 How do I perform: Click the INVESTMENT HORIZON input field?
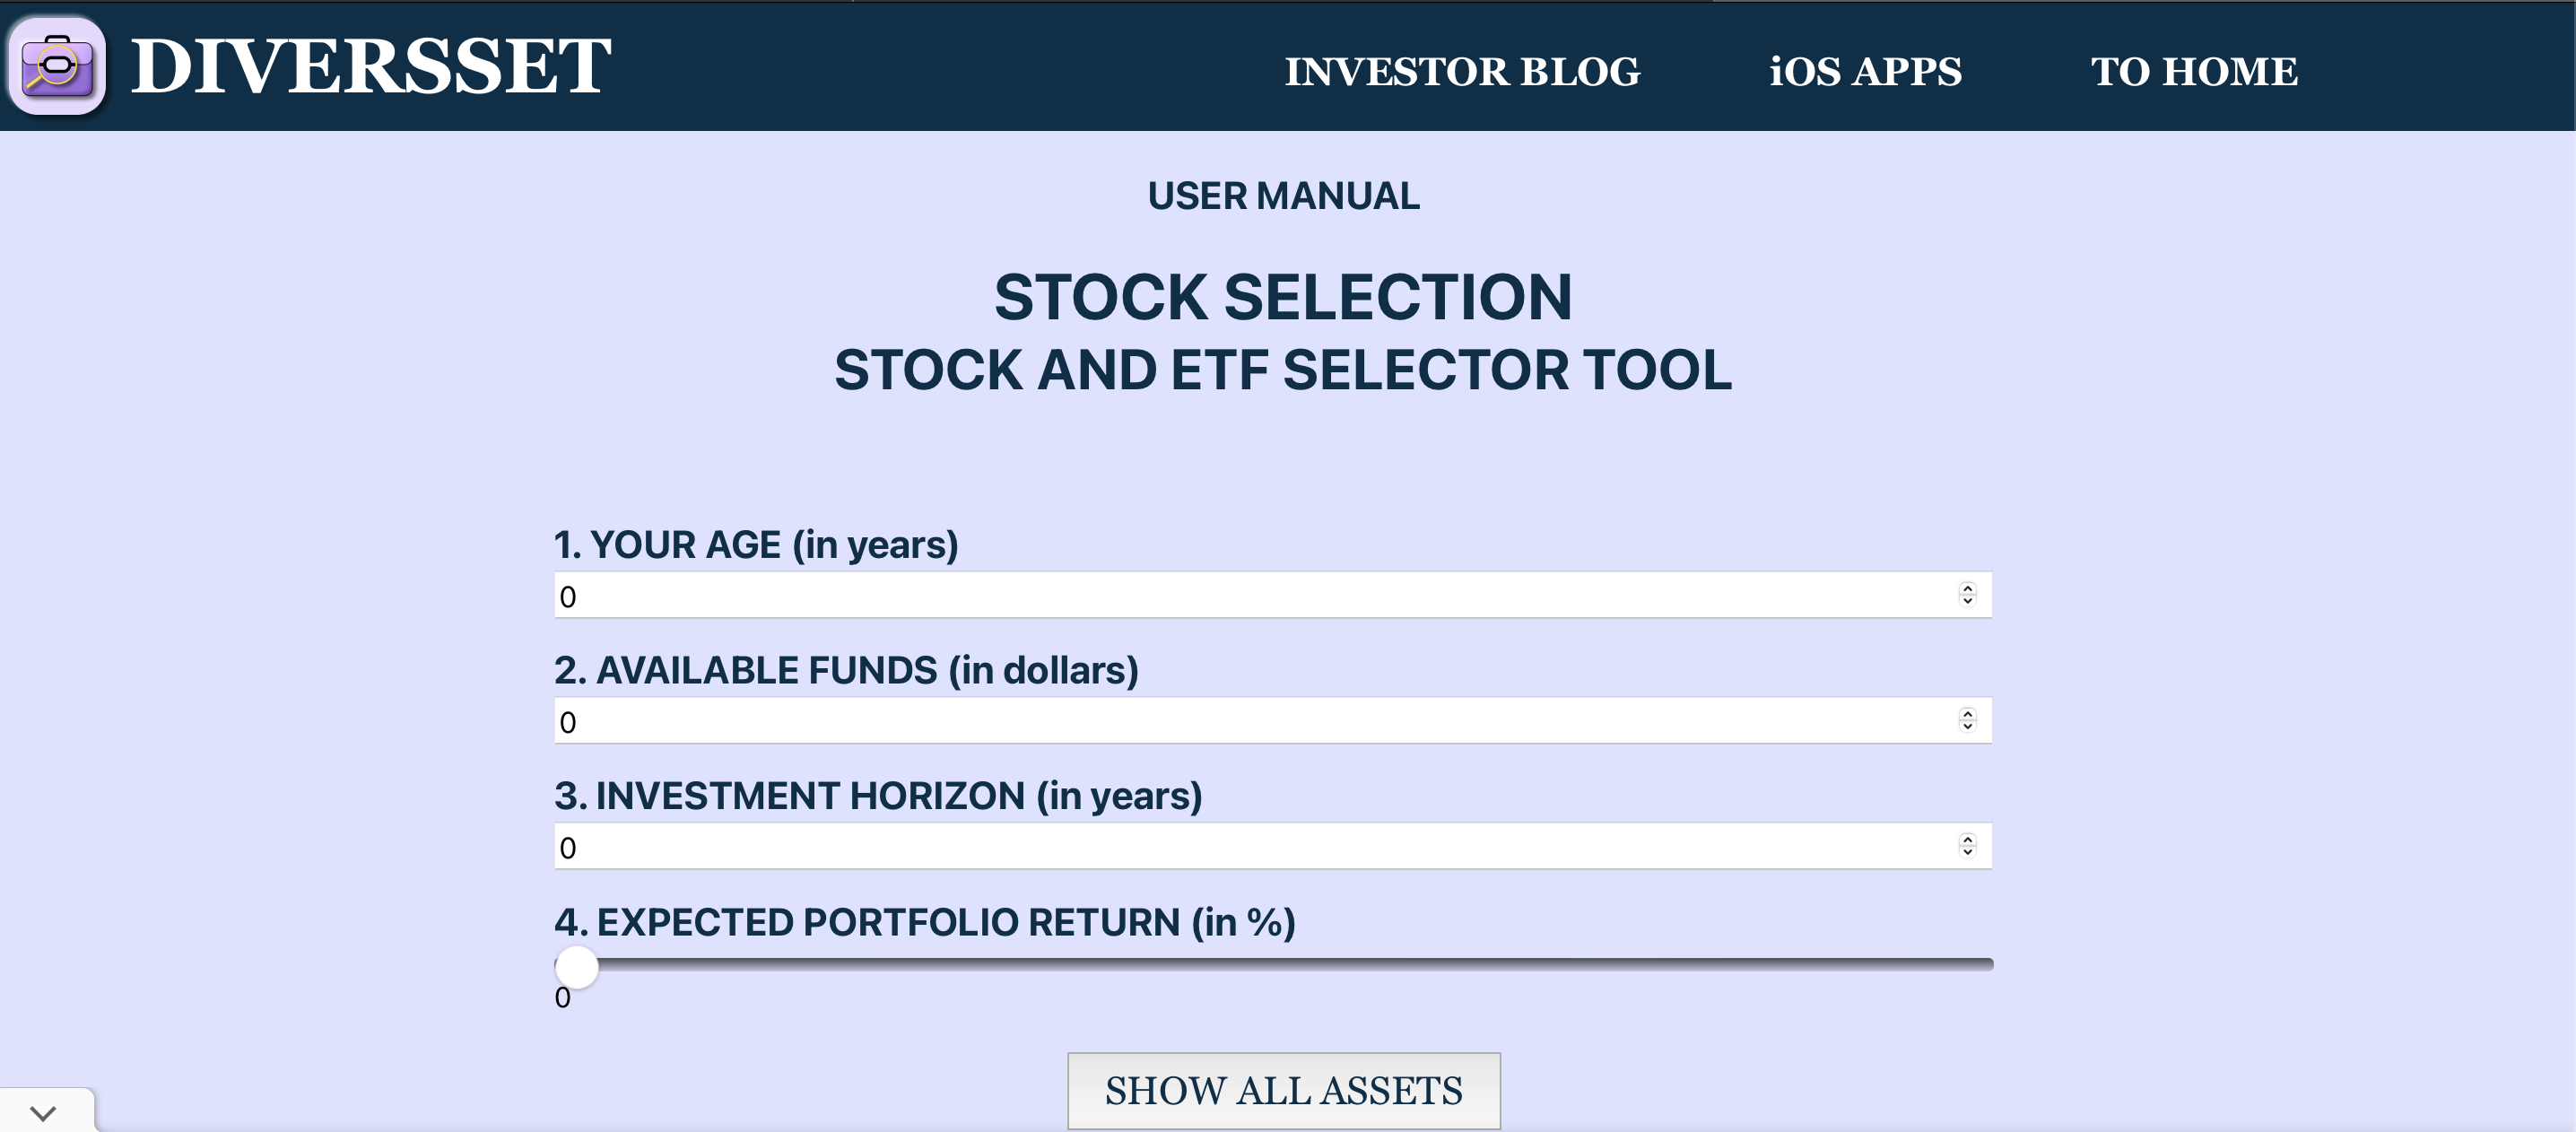click(x=1272, y=847)
